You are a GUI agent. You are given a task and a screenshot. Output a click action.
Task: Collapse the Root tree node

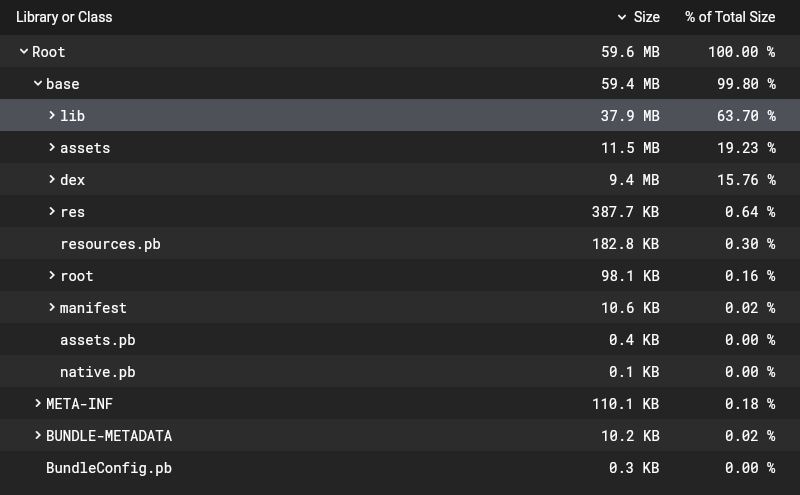coord(24,52)
